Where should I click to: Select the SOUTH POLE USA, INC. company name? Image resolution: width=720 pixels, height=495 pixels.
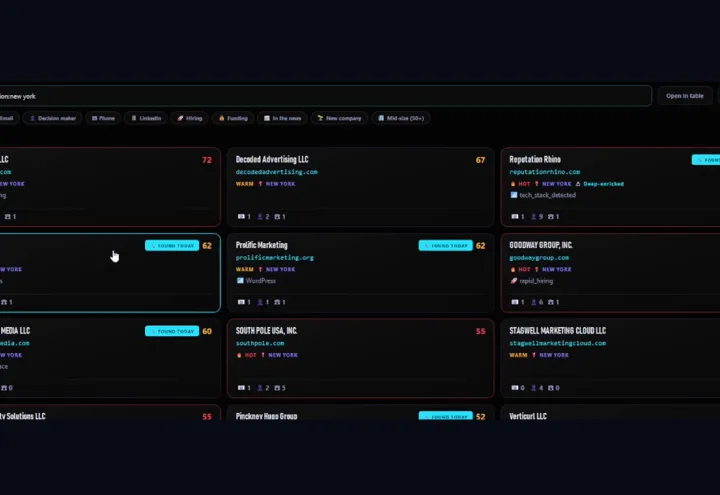(x=266, y=331)
